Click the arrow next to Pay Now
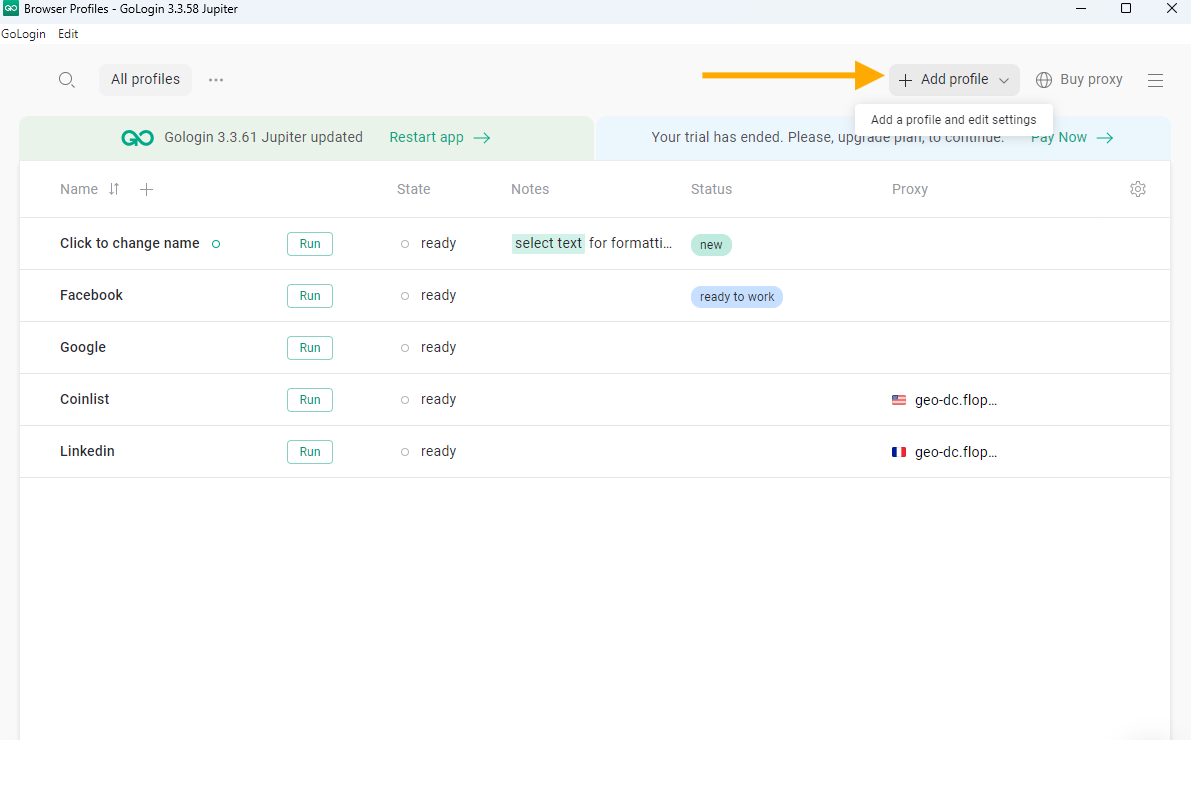Viewport: 1191px width, 805px height. point(1104,138)
